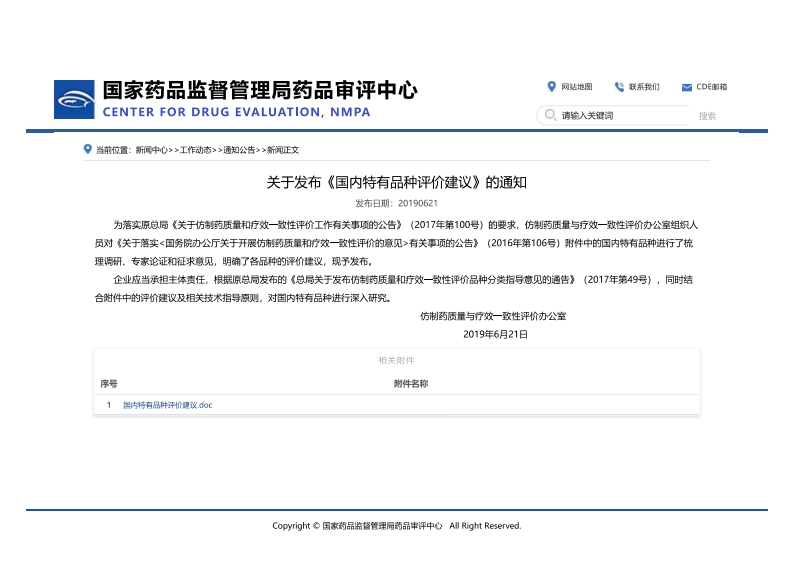Image resolution: width=793 pixels, height=561 pixels.
Task: Click the 序号 column header
Action: pos(109,383)
